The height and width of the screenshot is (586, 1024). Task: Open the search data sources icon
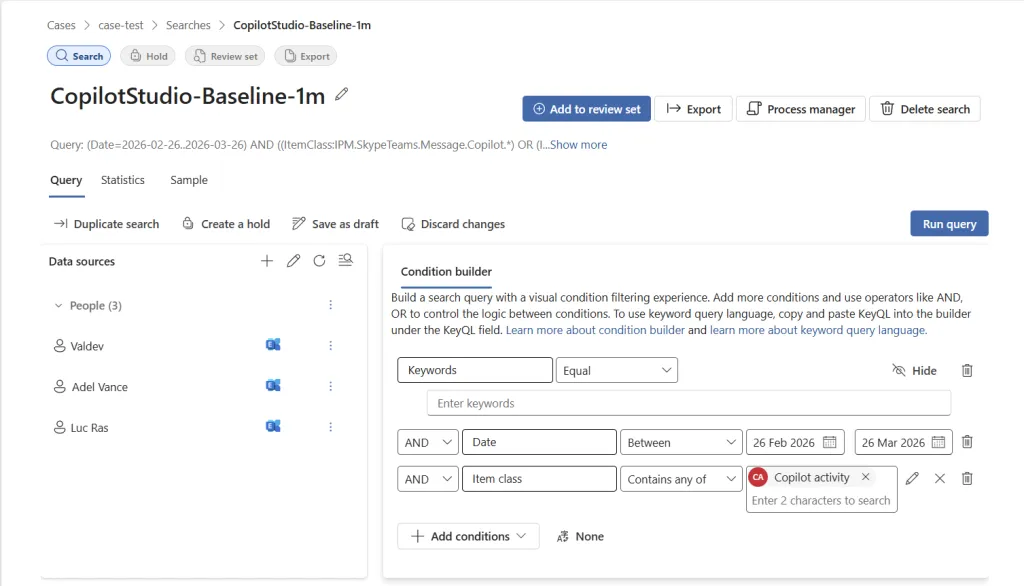click(x=345, y=261)
